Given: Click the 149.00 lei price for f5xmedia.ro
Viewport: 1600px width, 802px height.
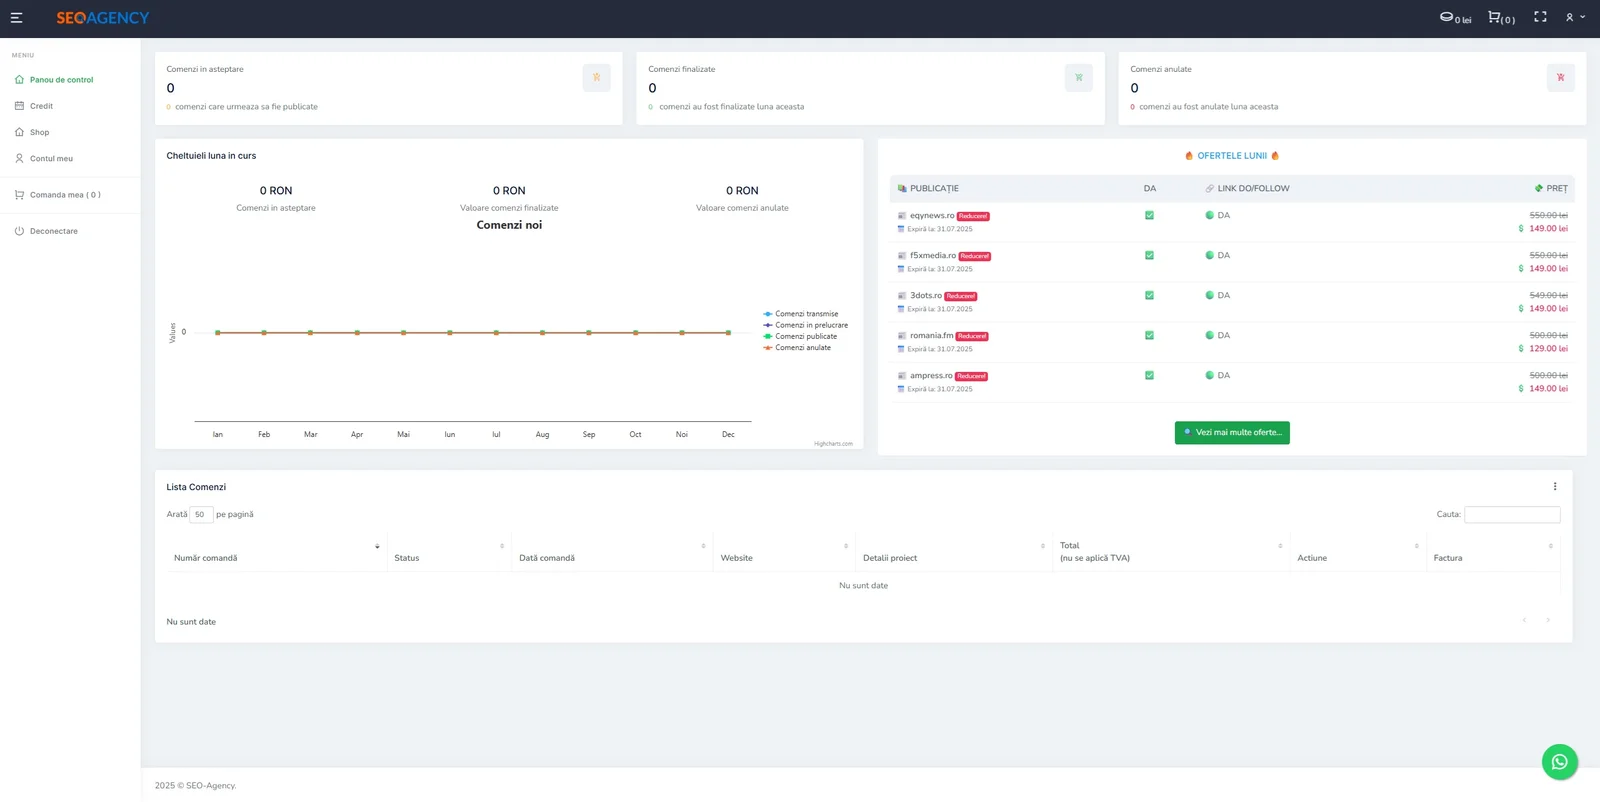Looking at the screenshot, I should coord(1548,268).
